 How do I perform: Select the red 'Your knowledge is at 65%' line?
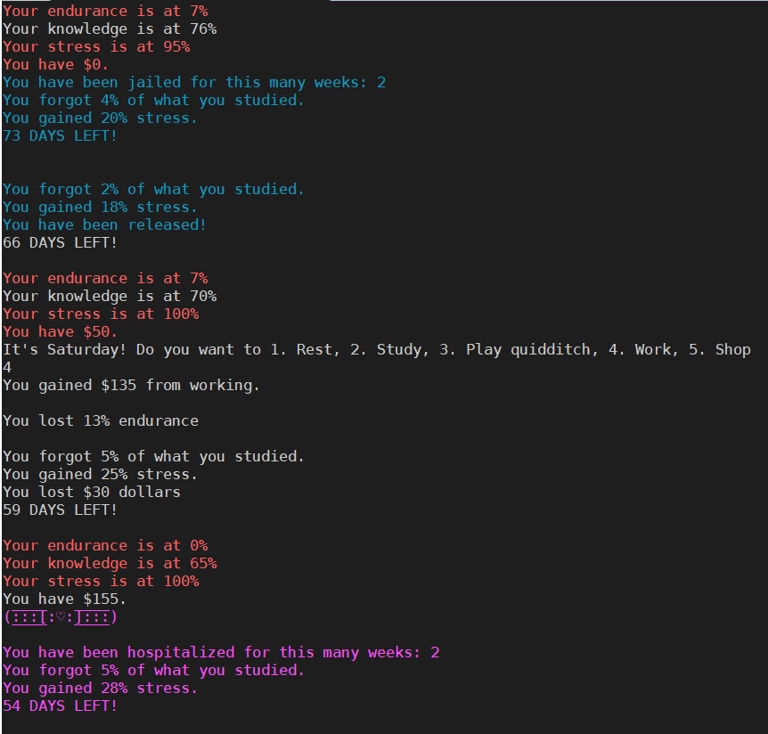point(110,564)
